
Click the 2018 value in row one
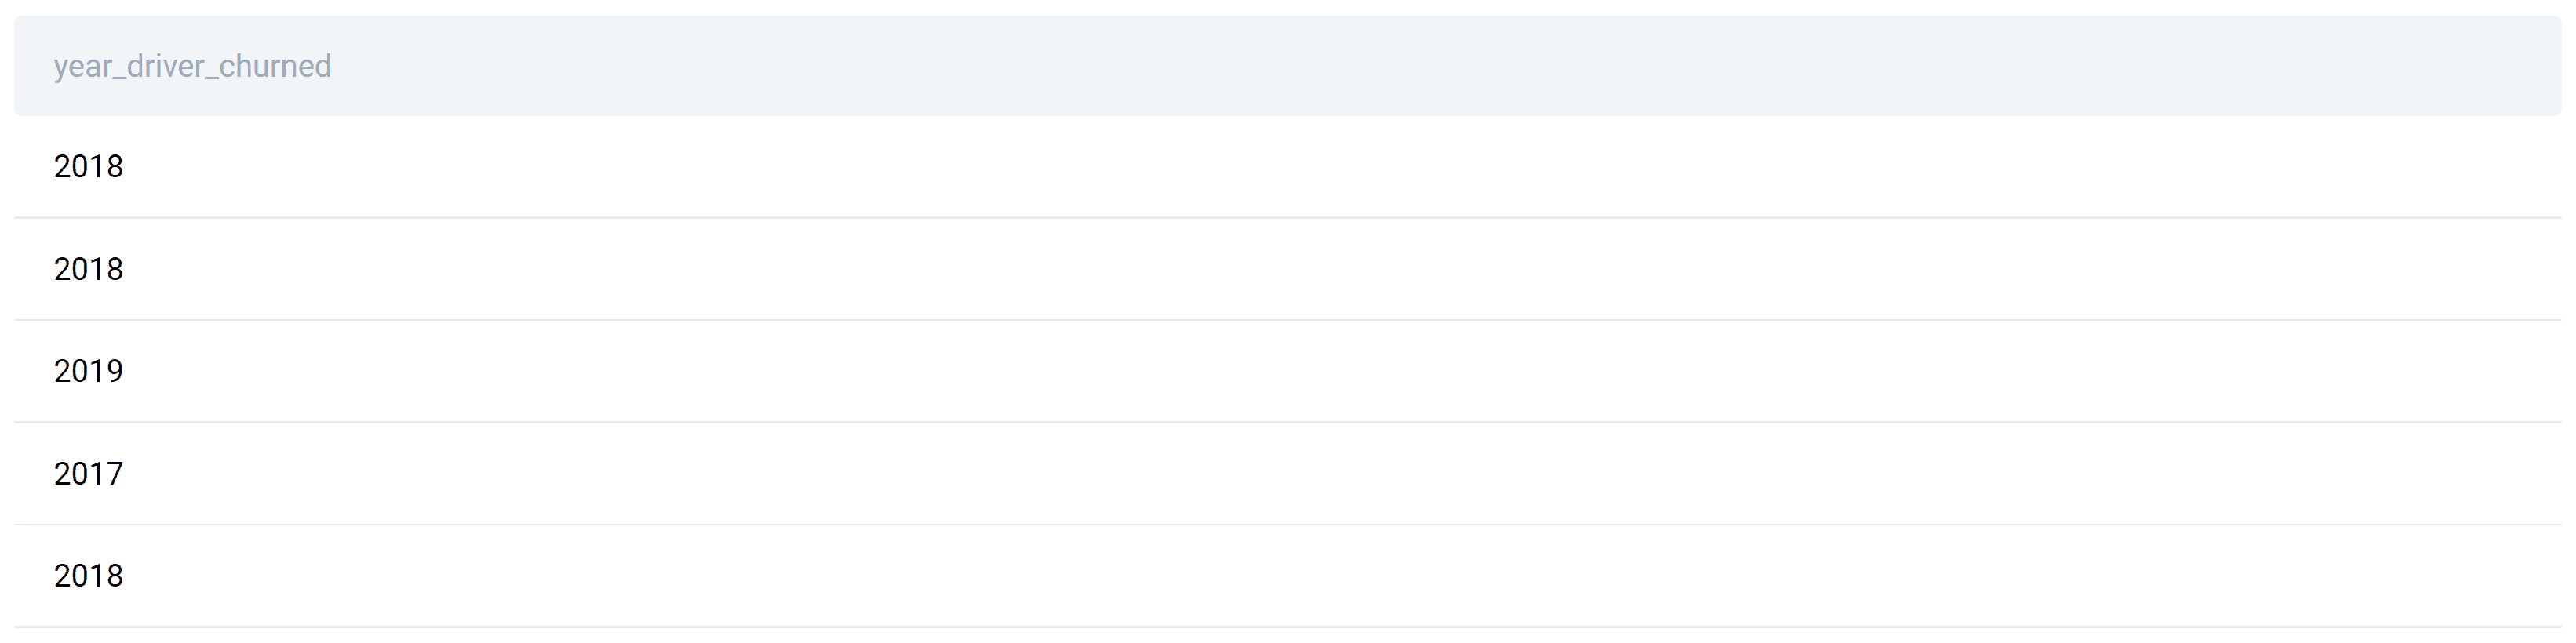pos(88,167)
